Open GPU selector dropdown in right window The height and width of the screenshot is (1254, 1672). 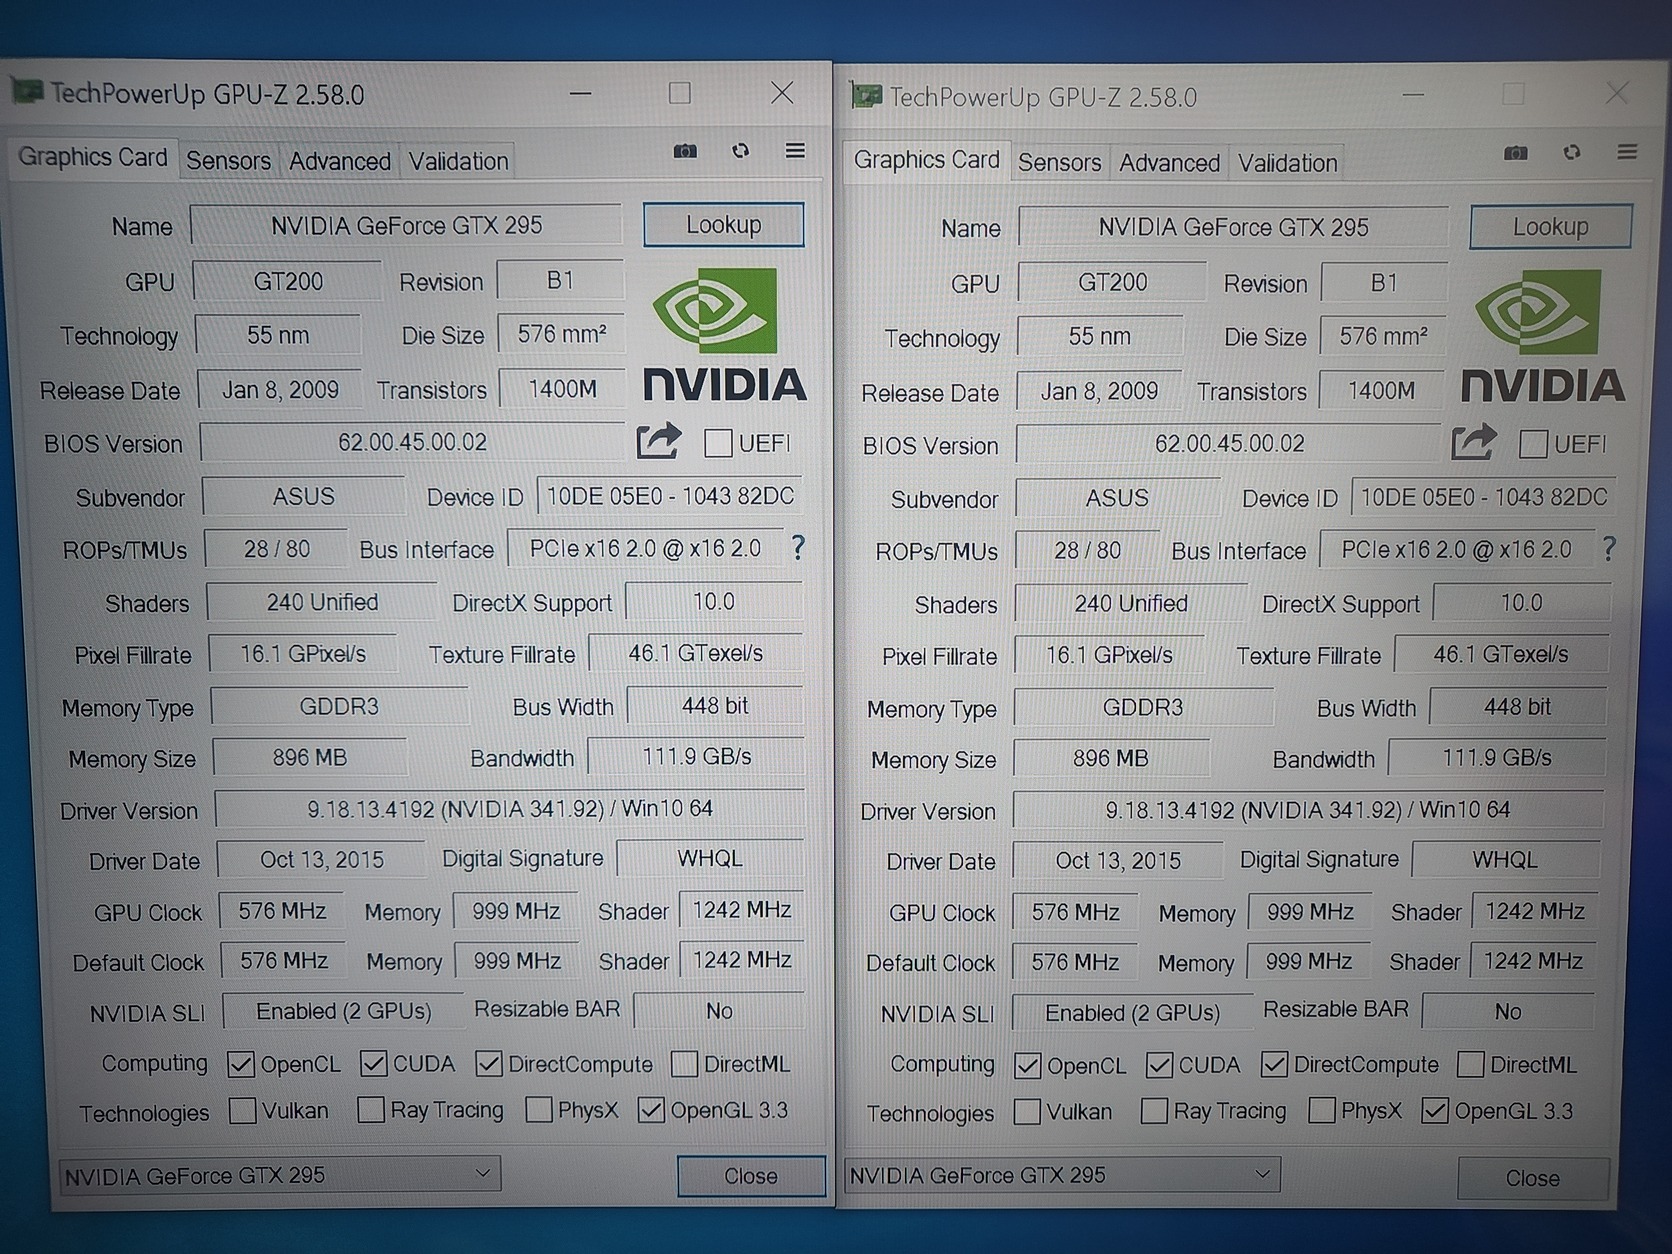click(1062, 1175)
